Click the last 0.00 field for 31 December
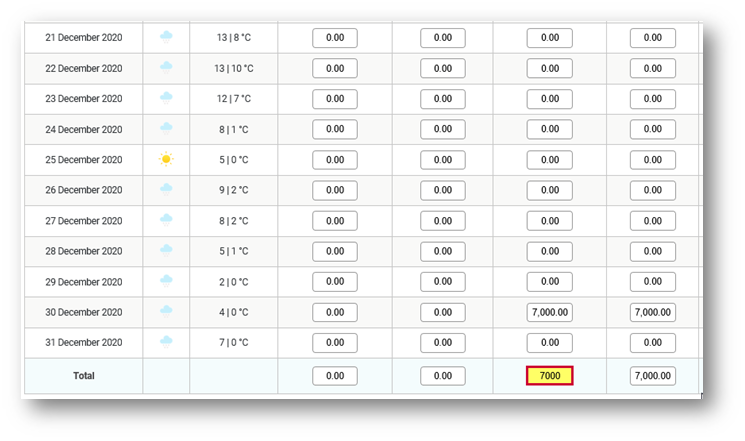The image size is (745, 441). pyautogui.click(x=653, y=343)
